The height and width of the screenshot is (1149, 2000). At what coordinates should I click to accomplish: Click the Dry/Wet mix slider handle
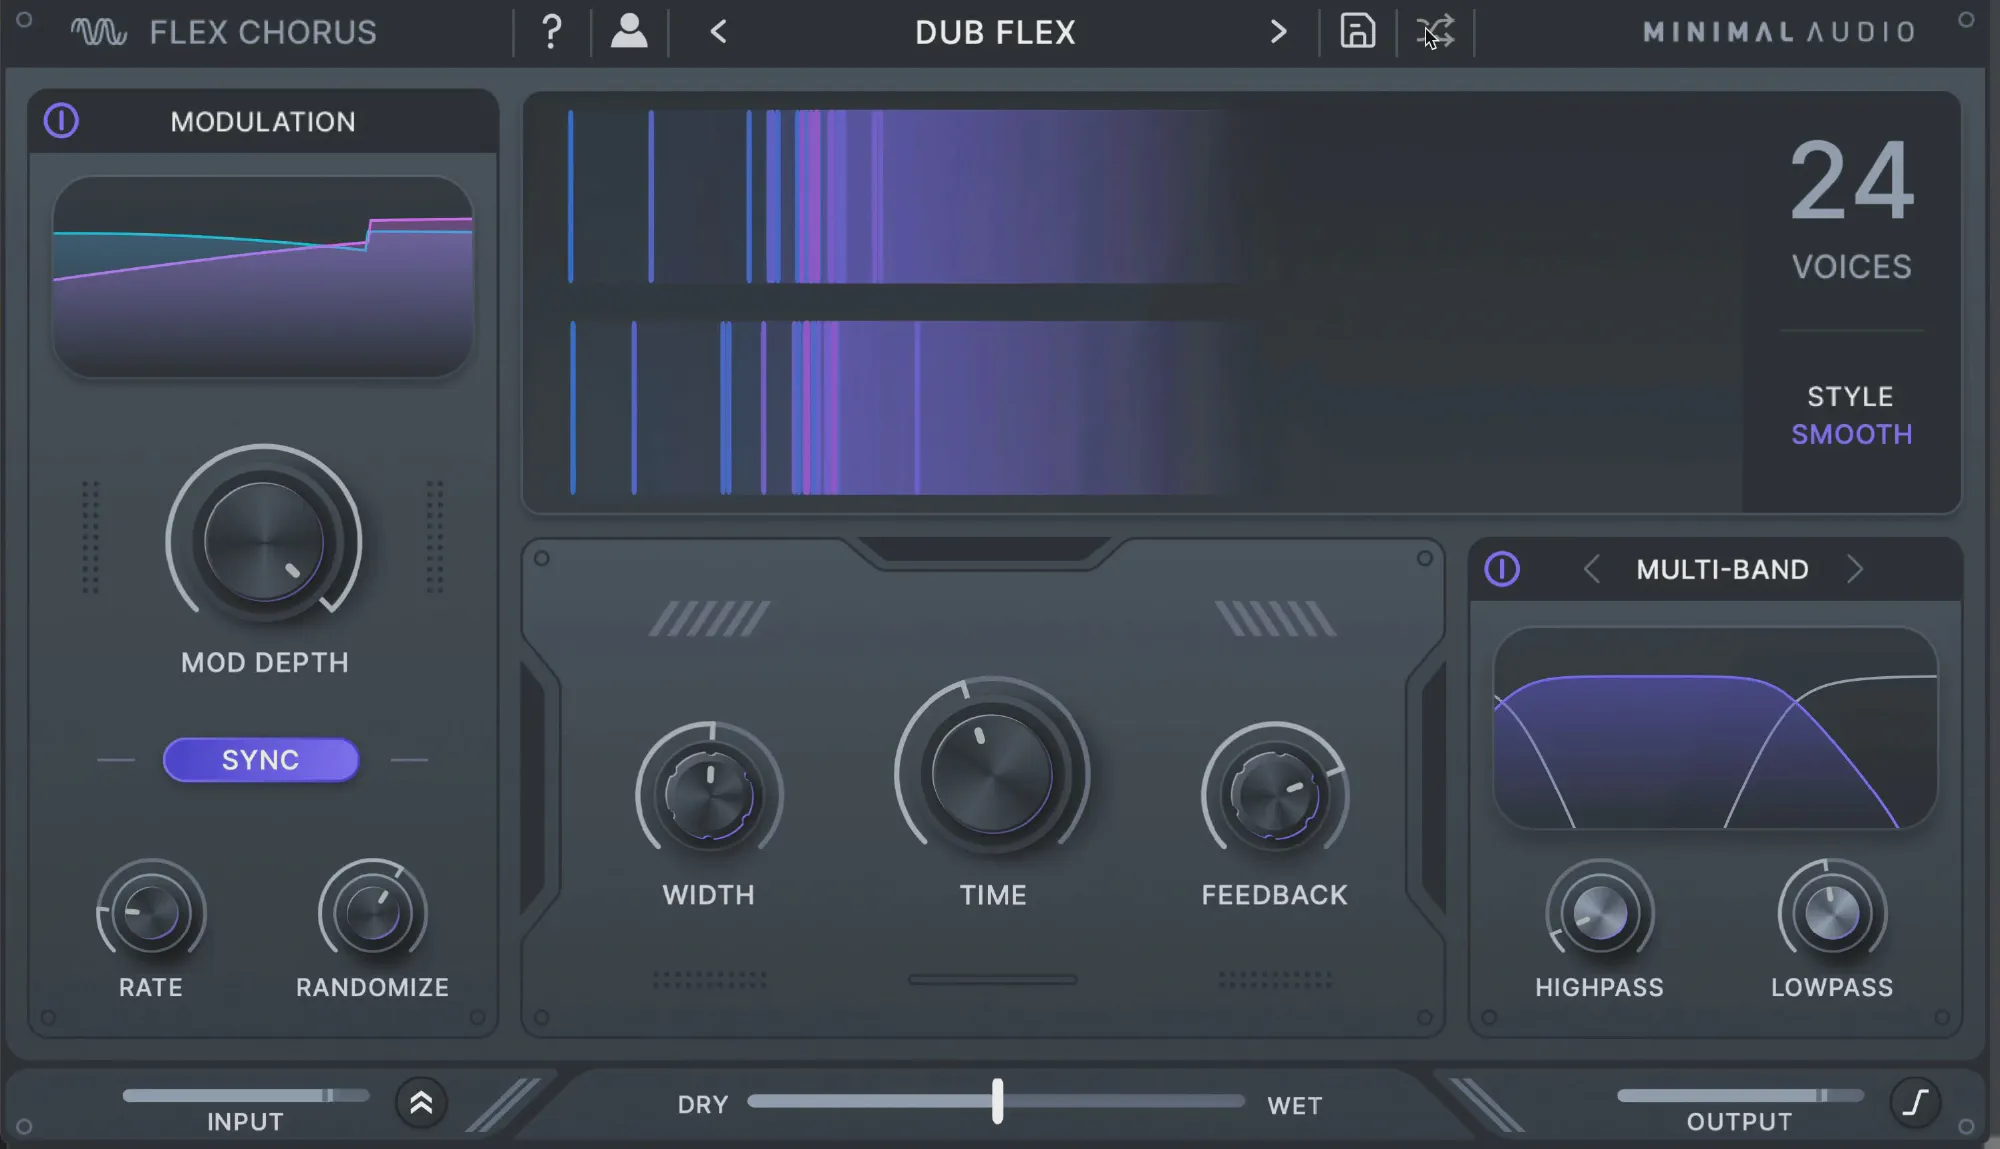[x=997, y=1101]
